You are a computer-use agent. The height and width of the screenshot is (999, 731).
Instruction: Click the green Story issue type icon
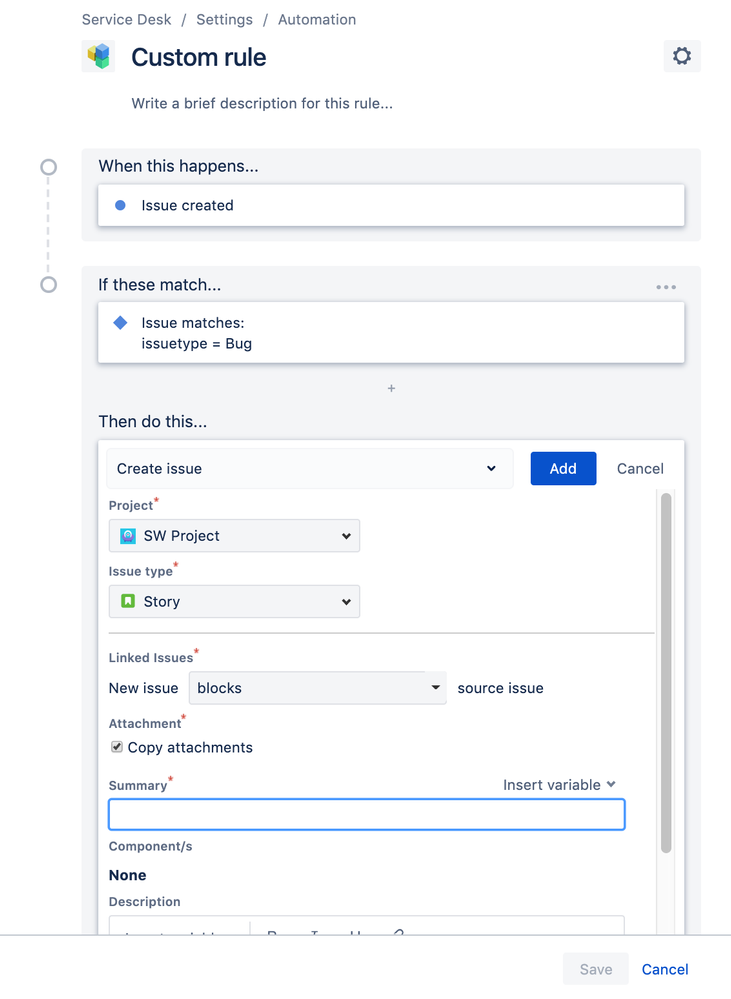coord(128,601)
